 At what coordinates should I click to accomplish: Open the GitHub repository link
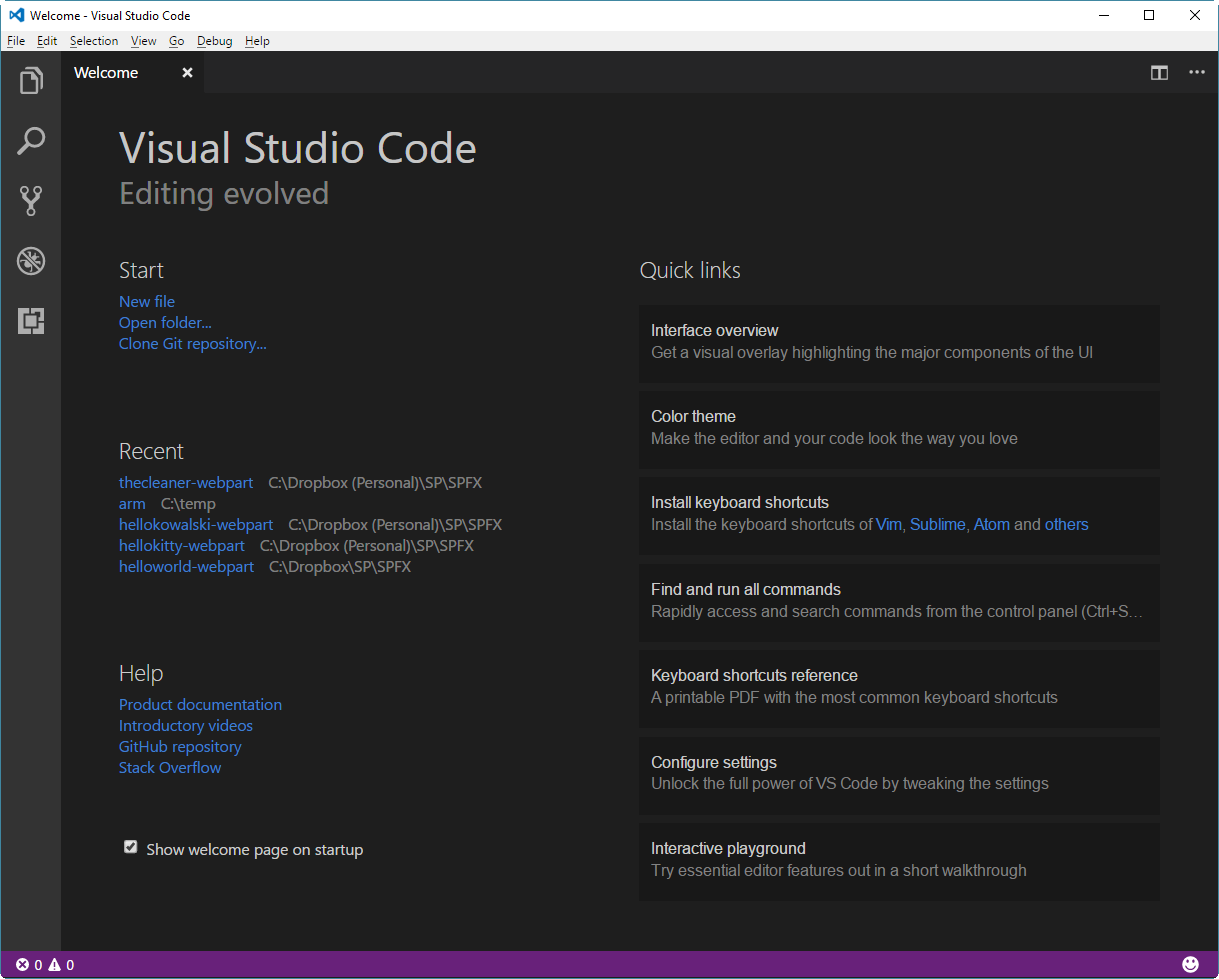point(180,746)
